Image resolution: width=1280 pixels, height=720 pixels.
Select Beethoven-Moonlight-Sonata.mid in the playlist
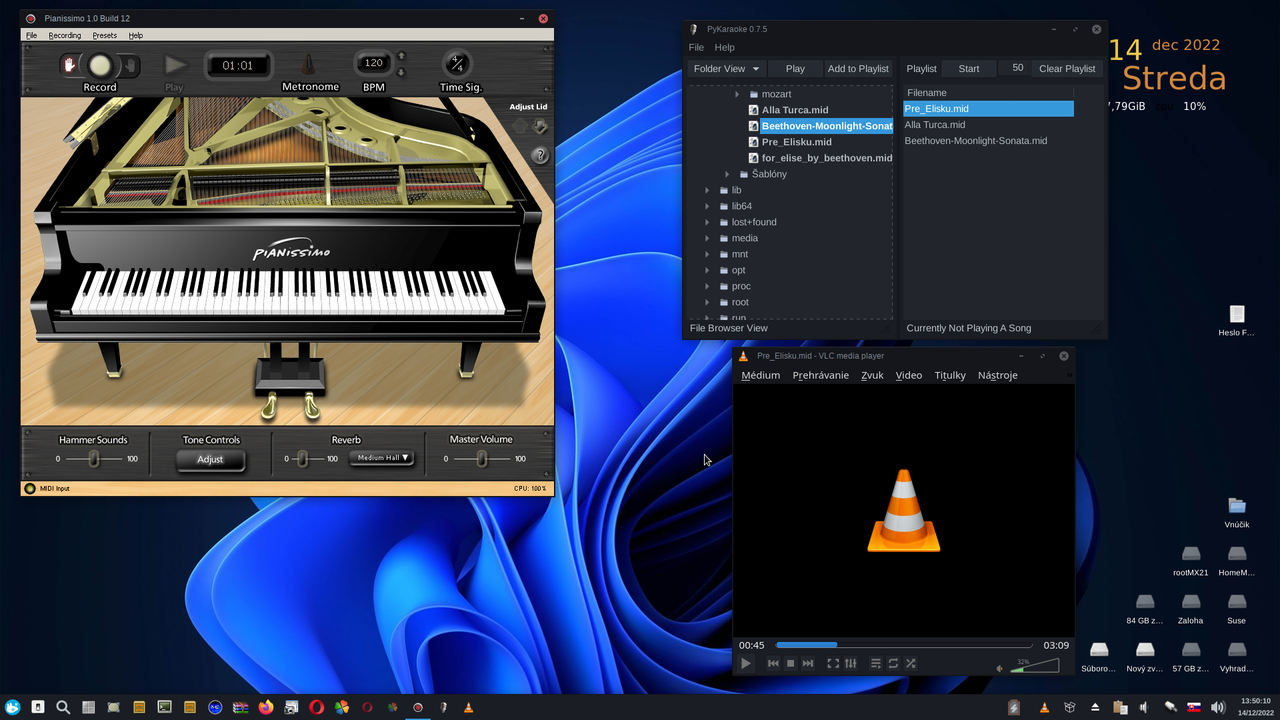coord(976,141)
